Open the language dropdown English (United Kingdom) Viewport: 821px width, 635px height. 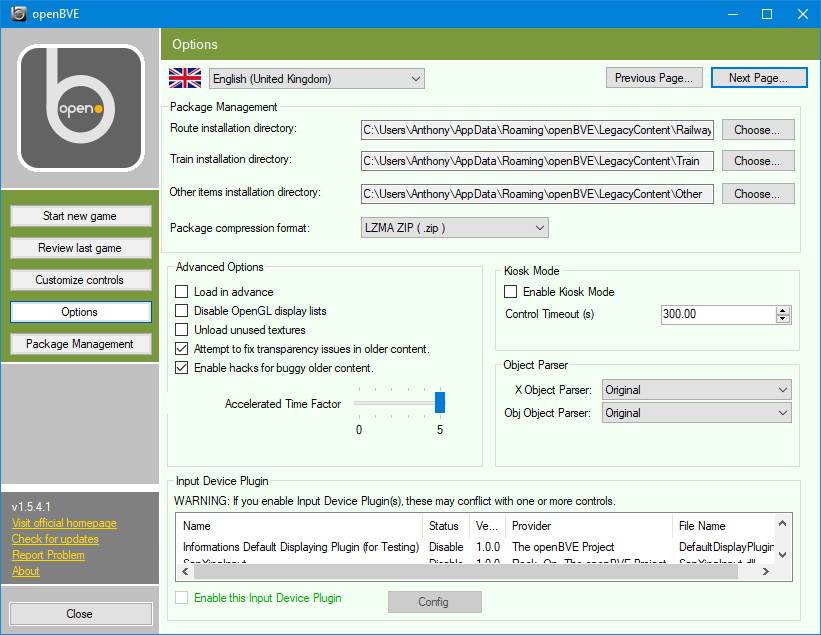(317, 79)
